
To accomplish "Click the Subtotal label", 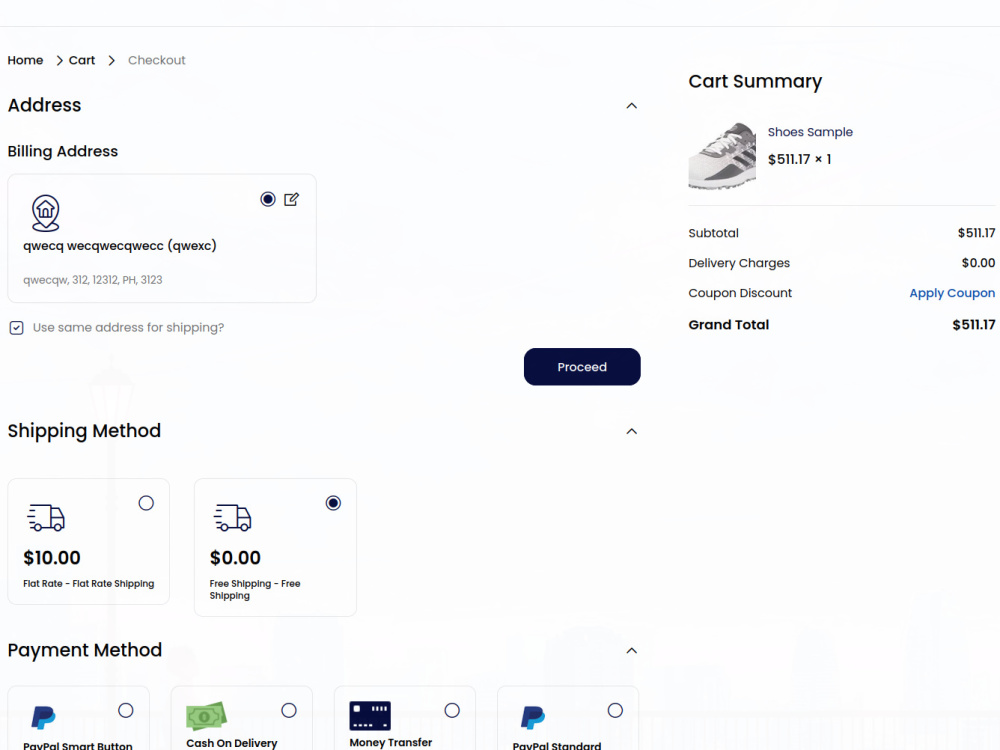I will click(x=714, y=233).
